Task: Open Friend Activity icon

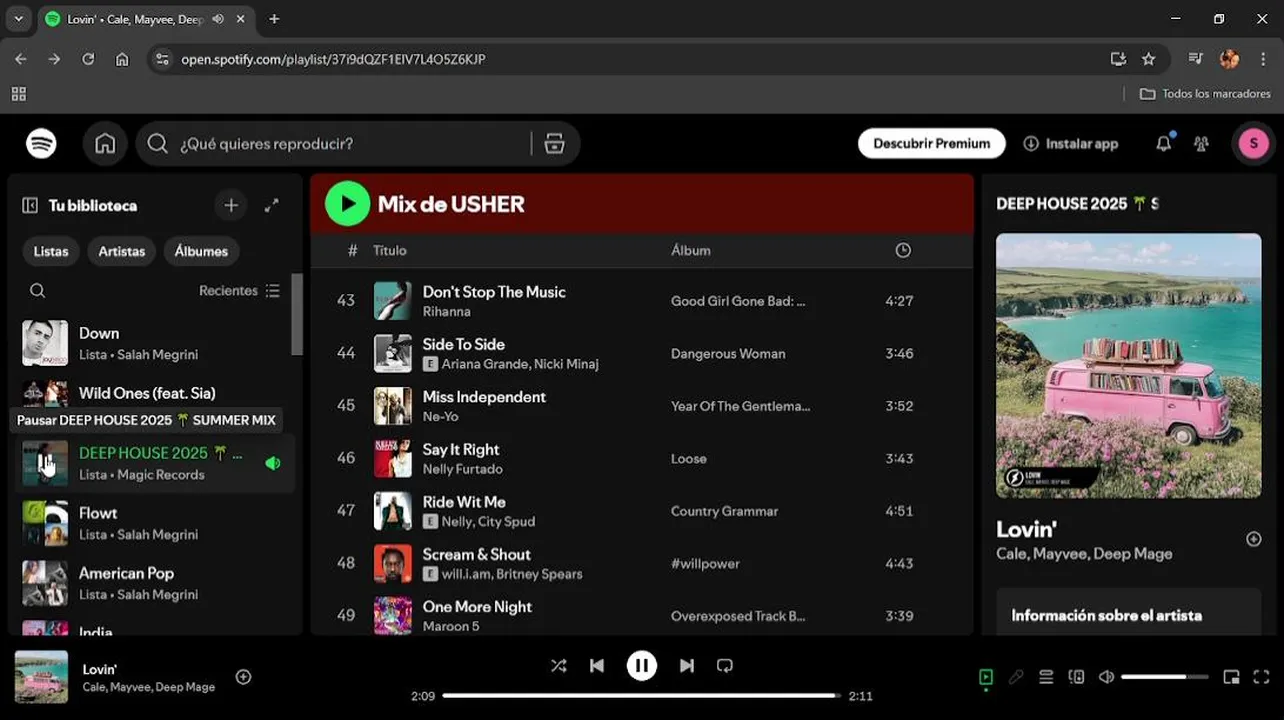Action: click(x=1201, y=144)
